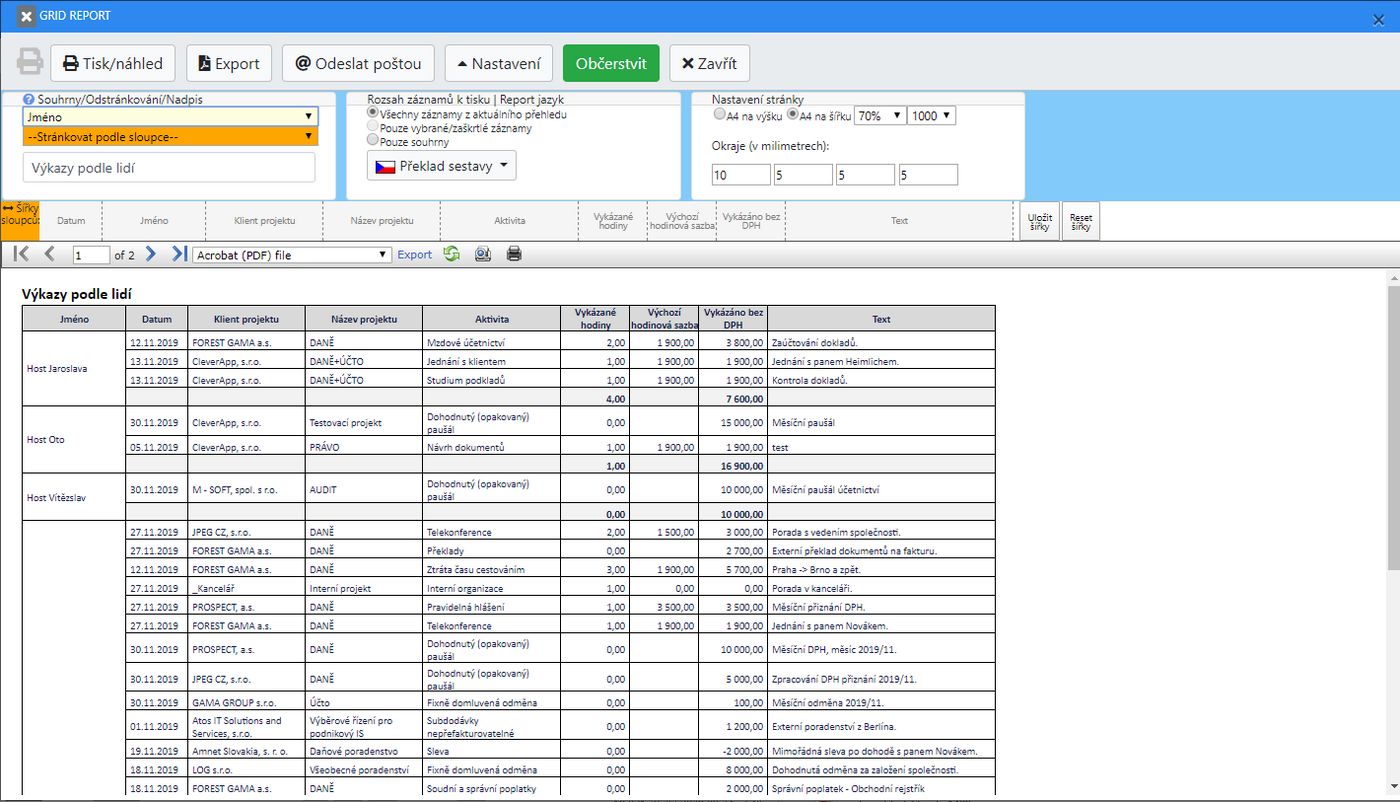The width and height of the screenshot is (1400, 802).
Task: Click the report title field 'Výkazy podle lidí'
Action: [x=168, y=167]
